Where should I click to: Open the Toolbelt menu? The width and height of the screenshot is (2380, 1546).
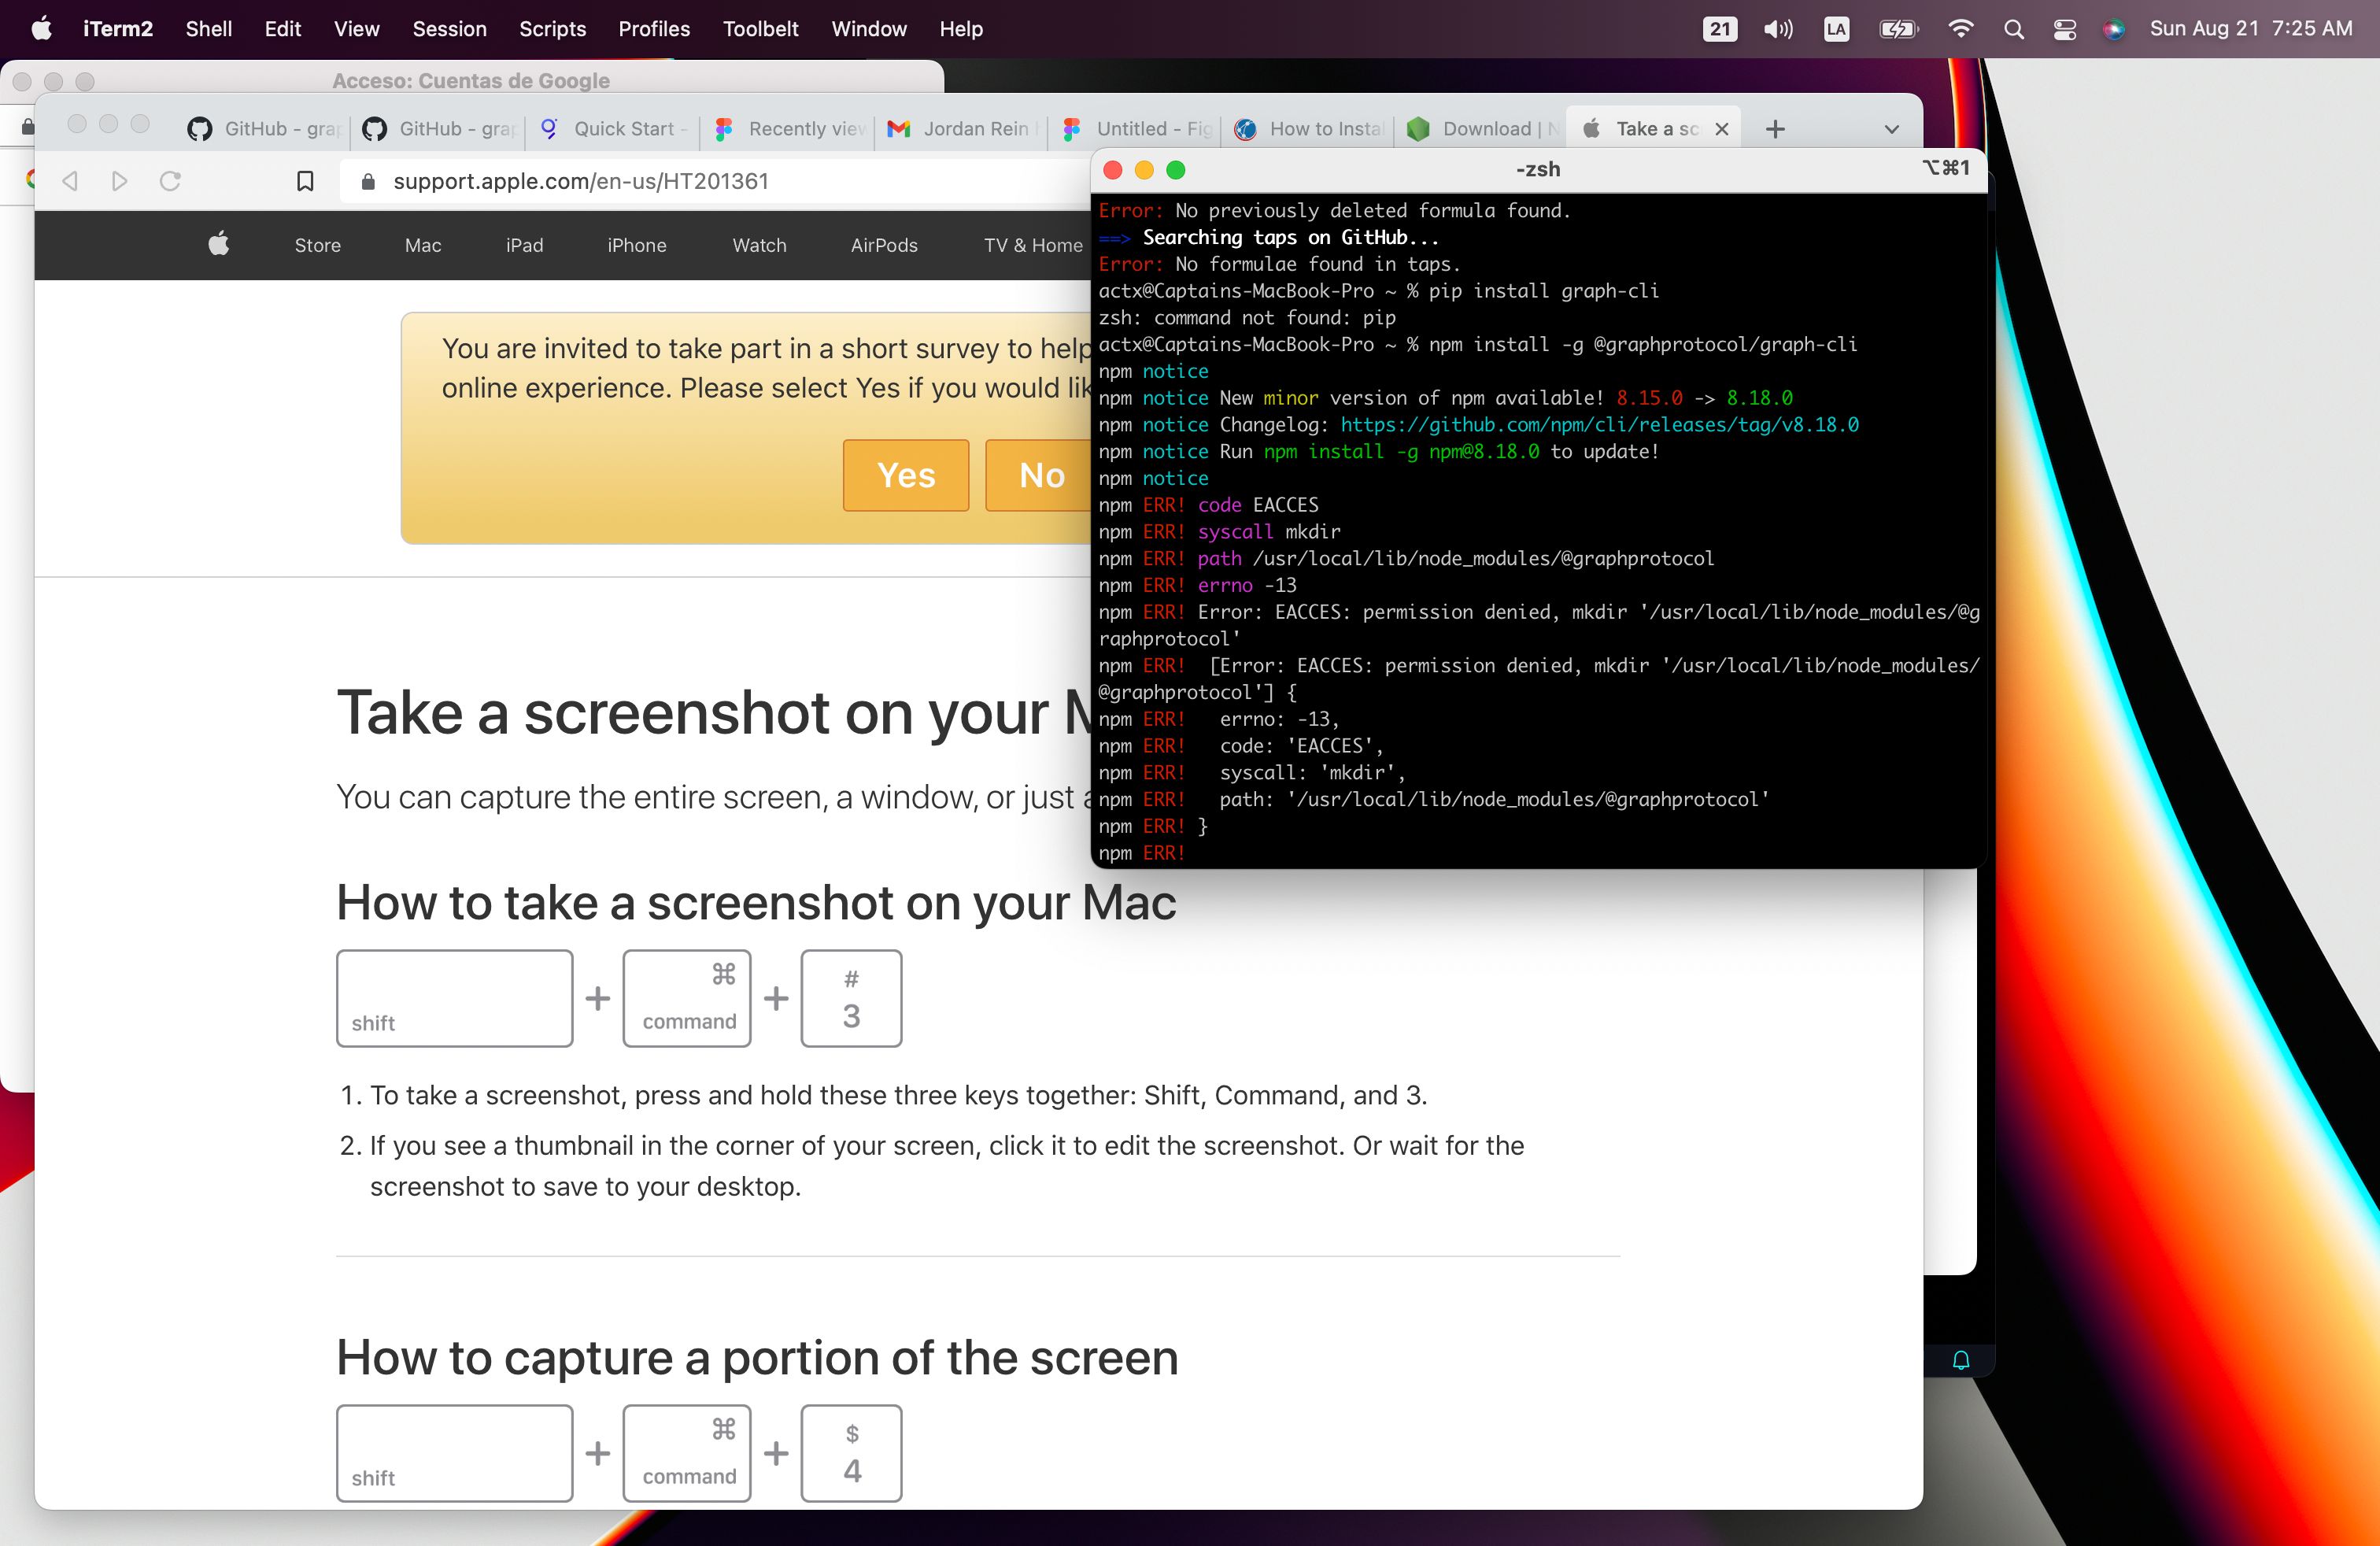(761, 28)
